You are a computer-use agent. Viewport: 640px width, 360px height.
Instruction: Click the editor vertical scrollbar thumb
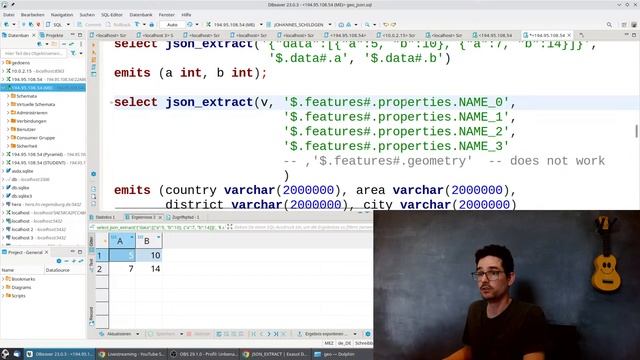(x=636, y=131)
